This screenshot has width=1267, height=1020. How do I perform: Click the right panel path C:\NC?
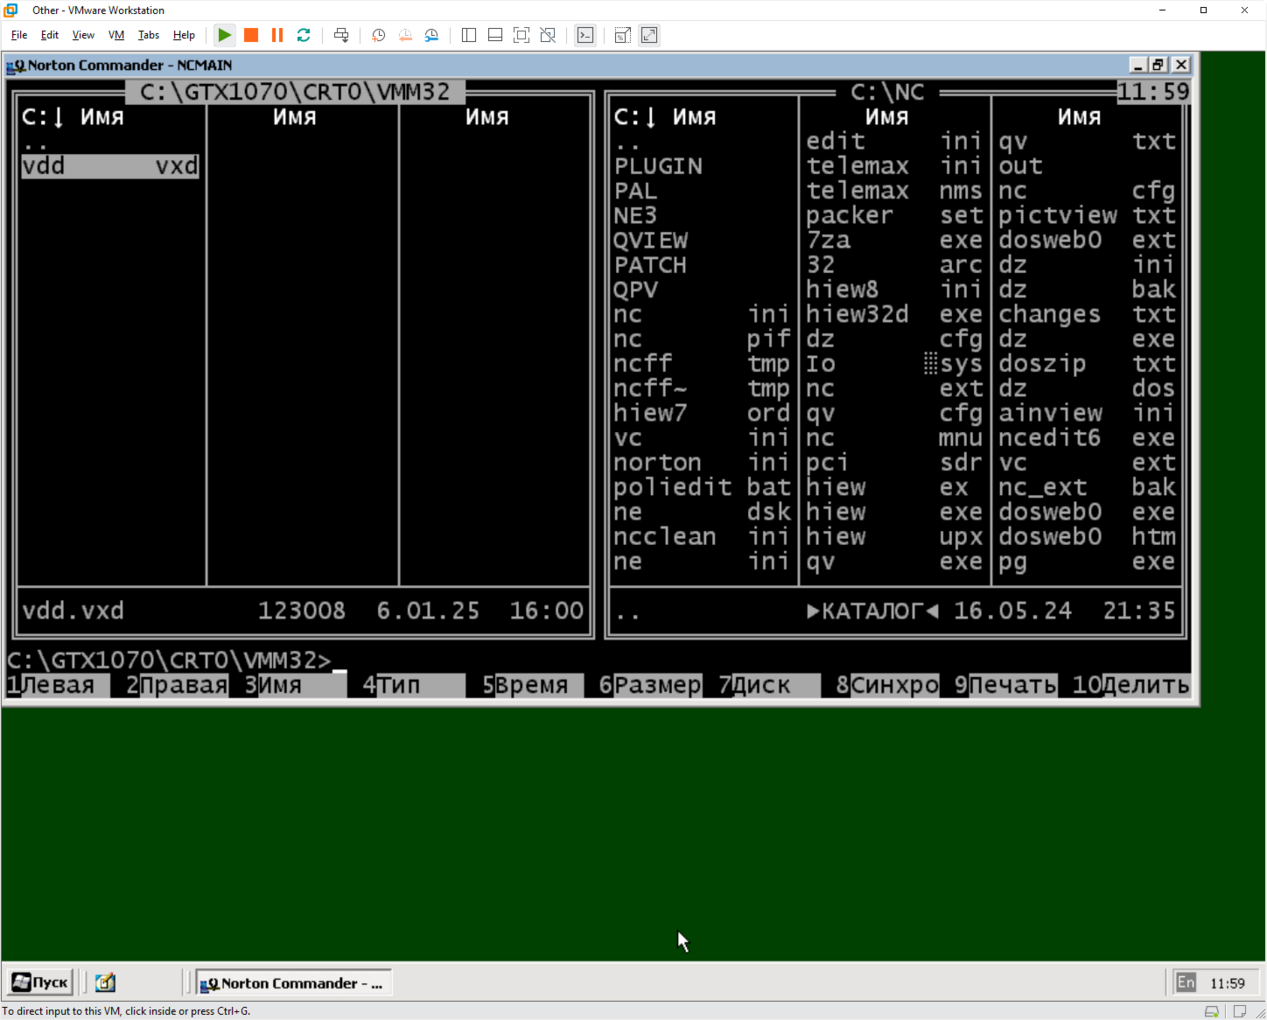coord(887,92)
